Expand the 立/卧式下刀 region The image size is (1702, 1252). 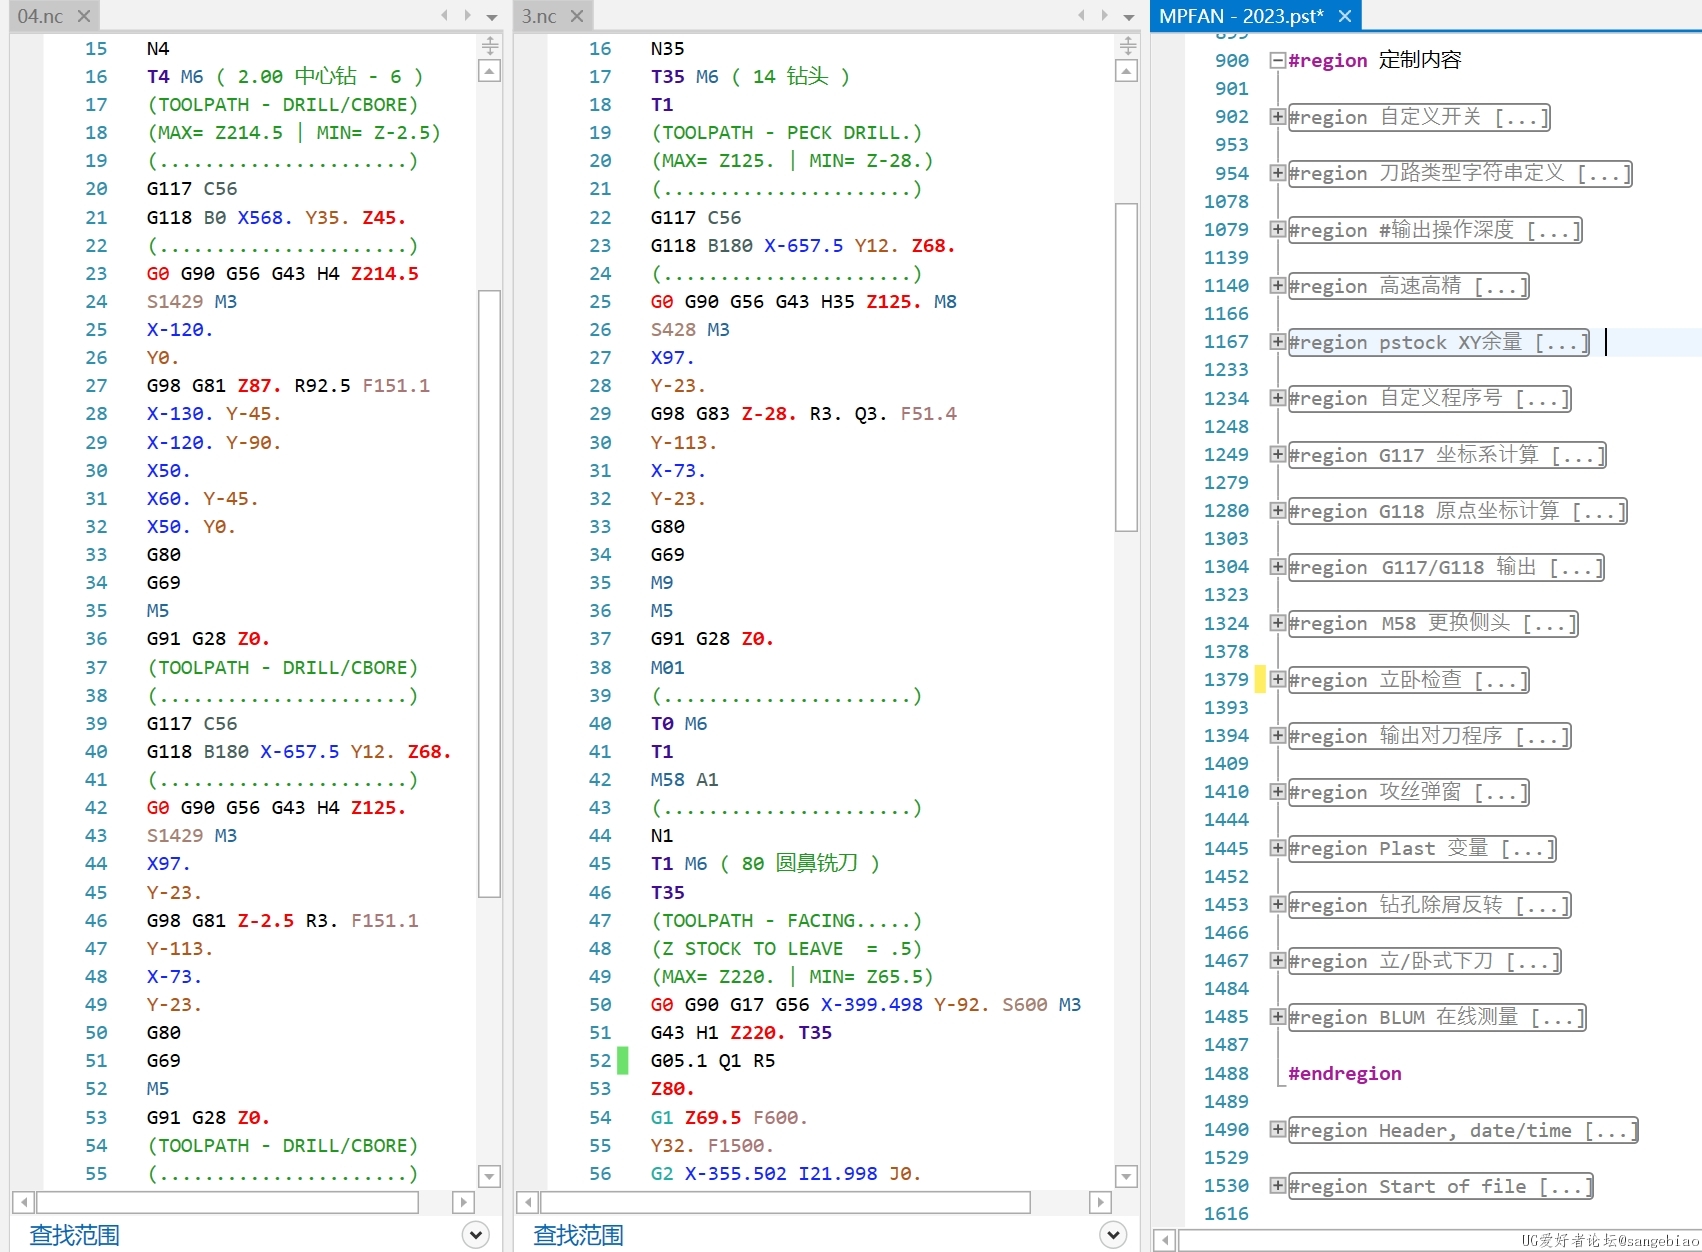tap(1277, 961)
